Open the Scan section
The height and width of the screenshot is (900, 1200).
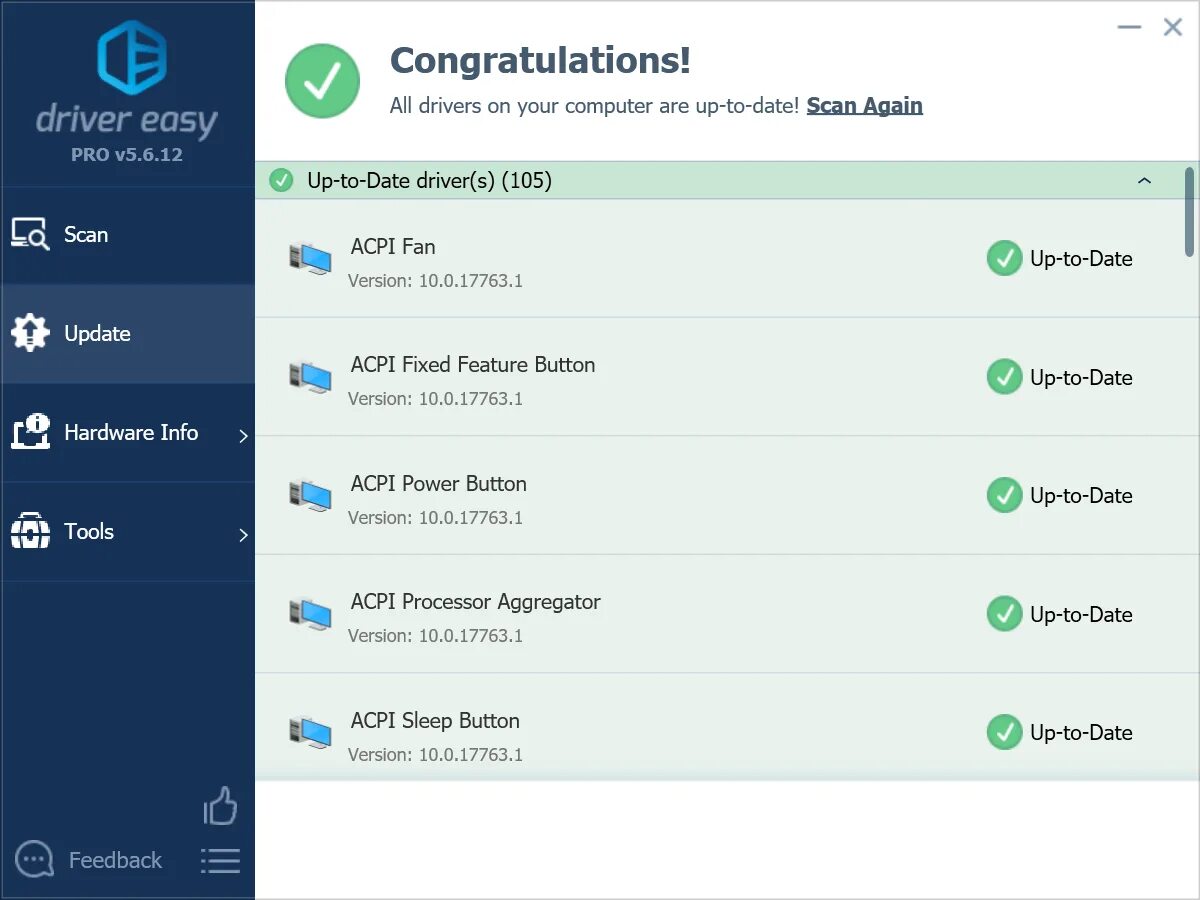point(127,234)
